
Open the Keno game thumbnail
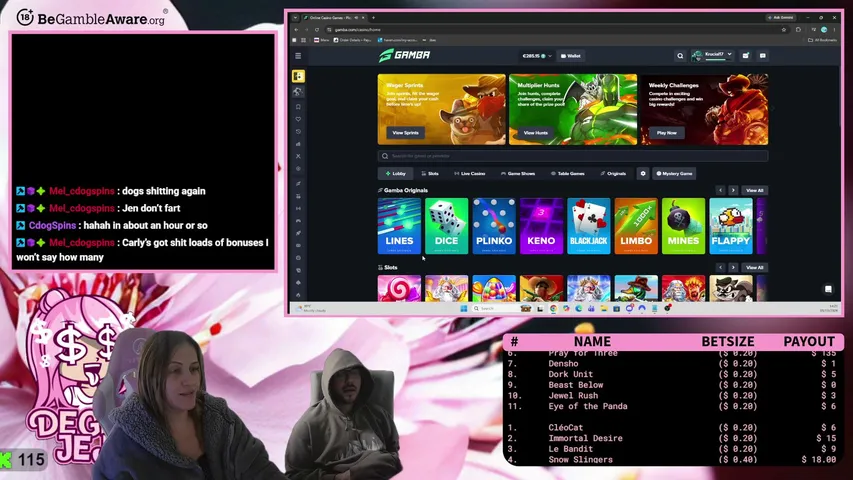click(541, 226)
